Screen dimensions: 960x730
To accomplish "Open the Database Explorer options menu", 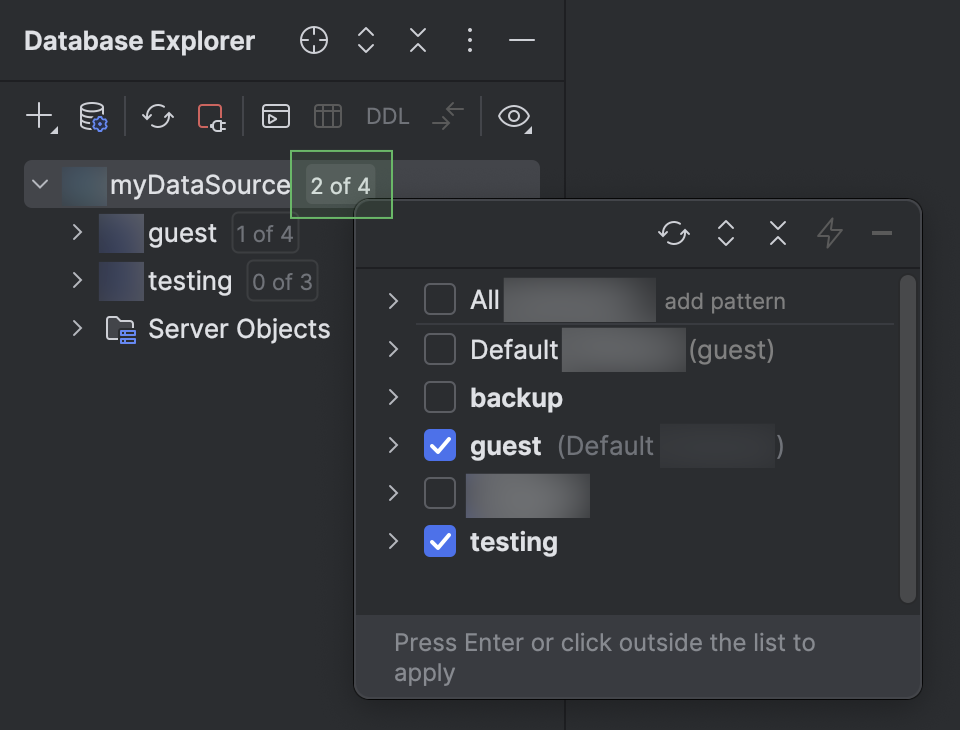I will [x=469, y=40].
